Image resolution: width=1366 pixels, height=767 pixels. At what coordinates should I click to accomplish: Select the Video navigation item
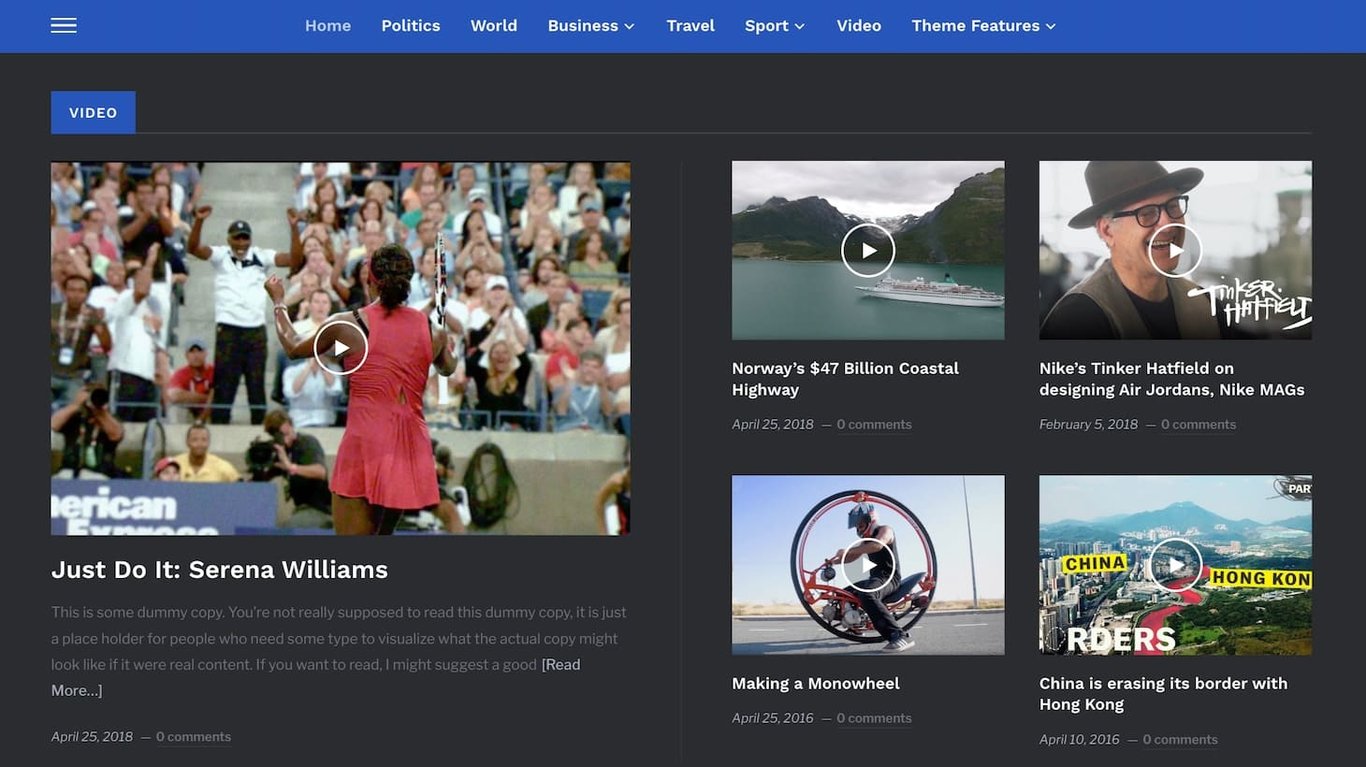tap(858, 25)
